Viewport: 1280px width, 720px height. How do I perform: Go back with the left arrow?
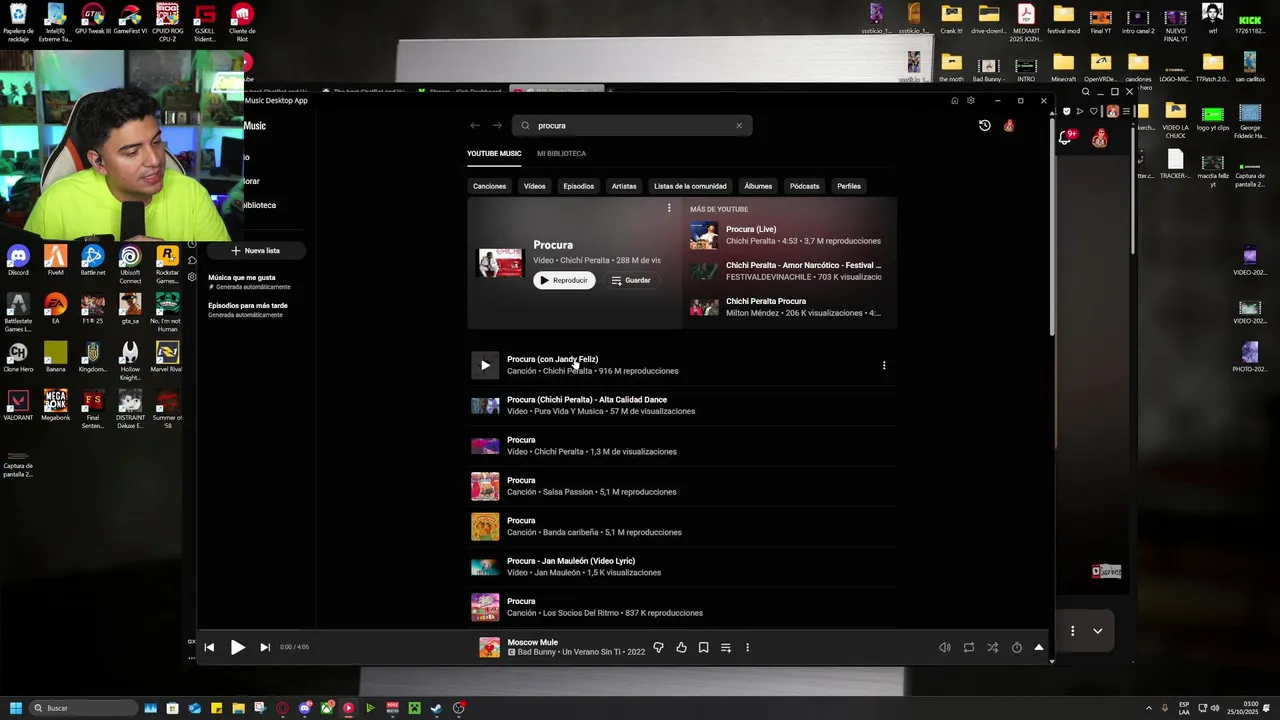point(475,126)
